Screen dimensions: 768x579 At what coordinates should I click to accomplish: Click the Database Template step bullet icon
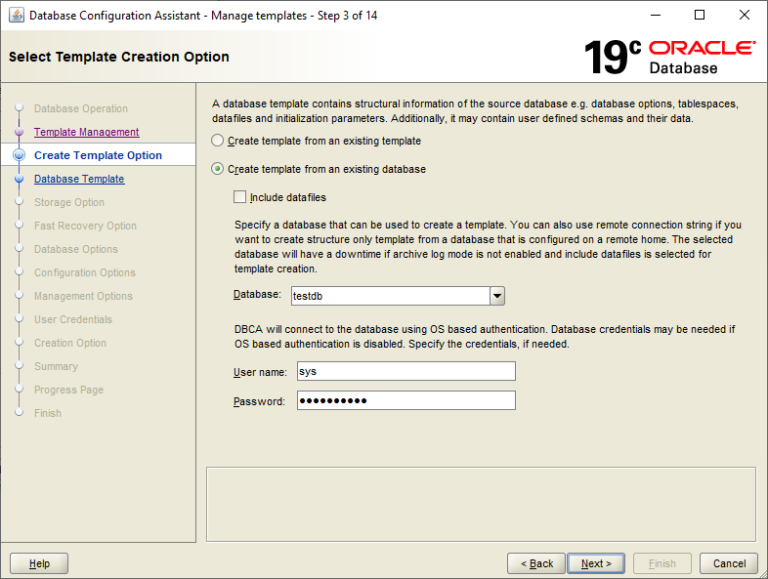point(19,179)
